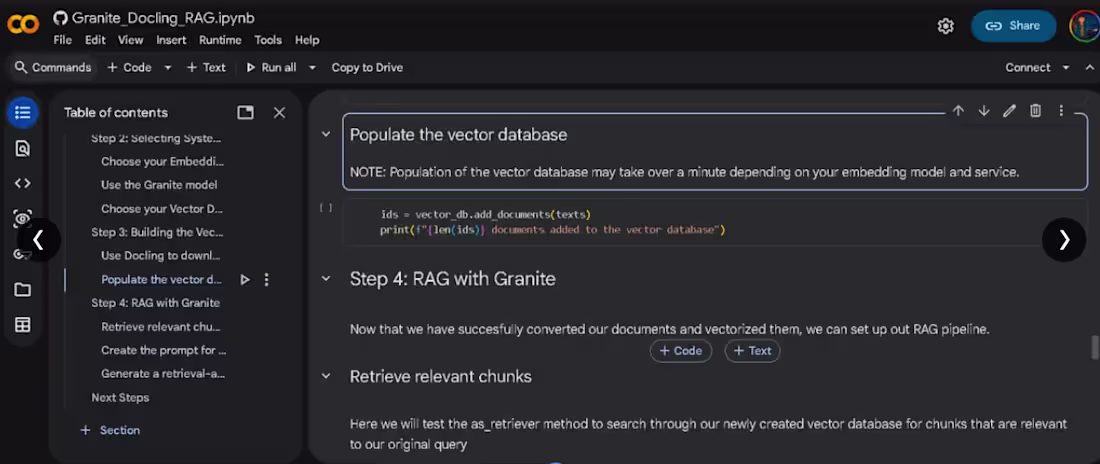Viewport: 1100px width, 464px height.
Task: Open the Edit menu
Action: [x=95, y=40]
